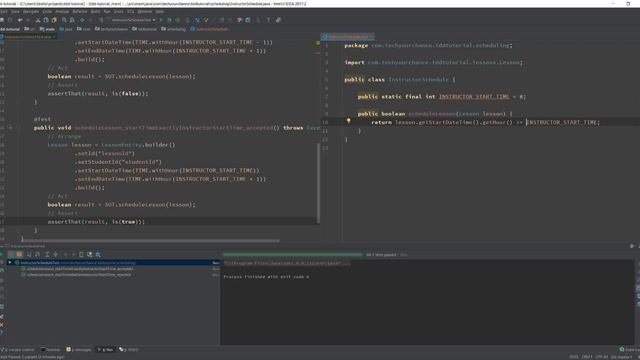
Task: Open the run configuration dropdown
Action: click(x=132, y=20)
